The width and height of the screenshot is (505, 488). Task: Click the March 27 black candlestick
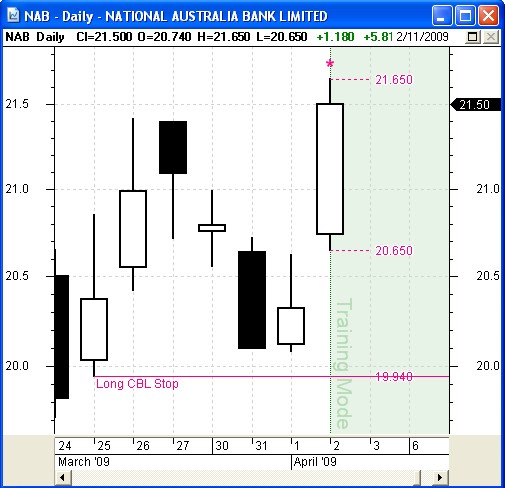tap(173, 147)
